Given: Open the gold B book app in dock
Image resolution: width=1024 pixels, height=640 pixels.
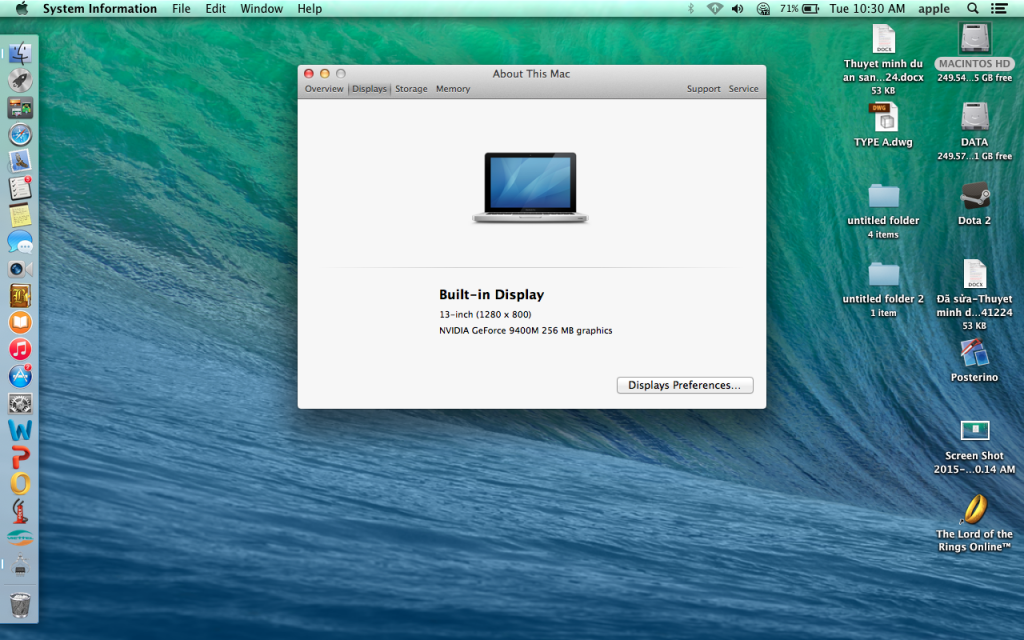Looking at the screenshot, I should point(20,296).
